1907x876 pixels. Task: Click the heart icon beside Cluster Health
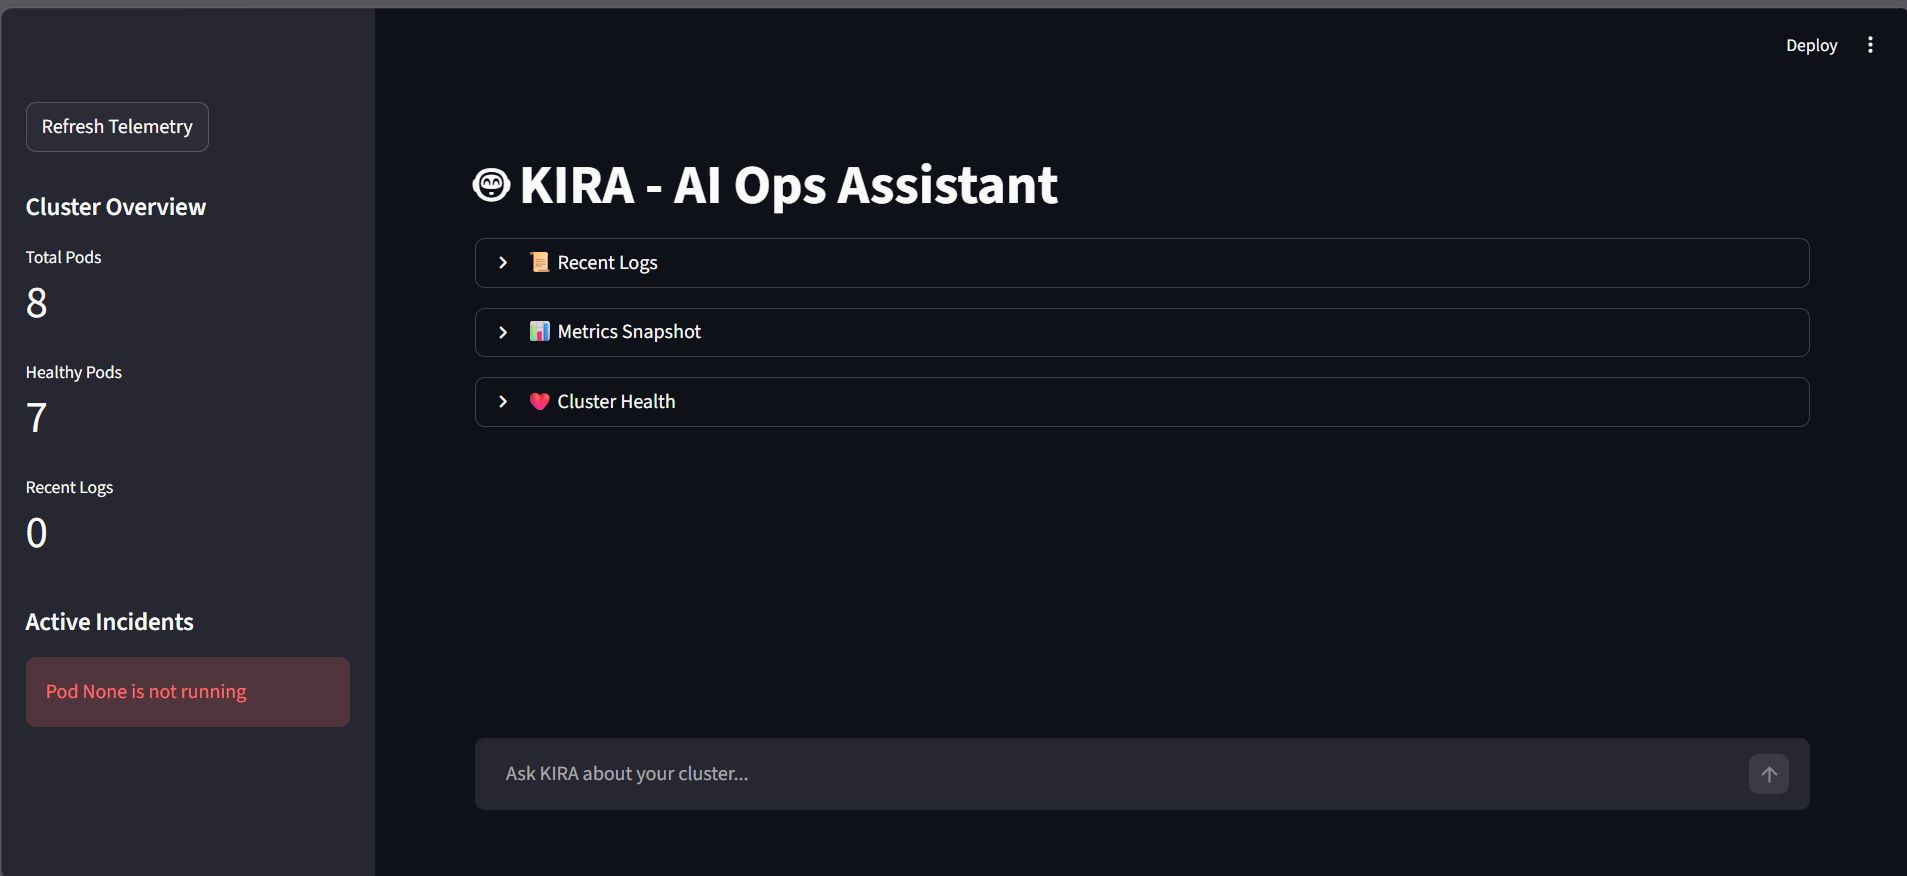[540, 401]
